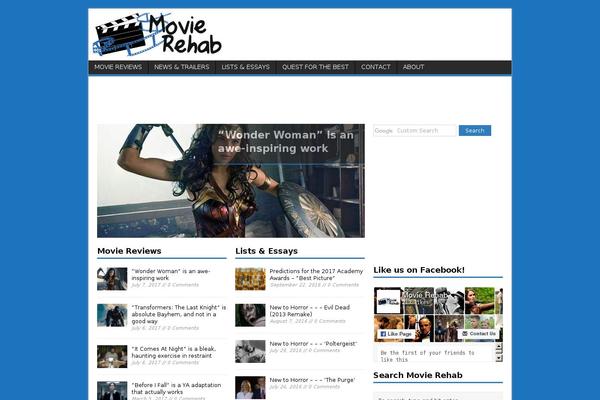Viewport: 600px width, 400px height.
Task: Click the Academy Awards predictions thumbnail
Action: 250,279
